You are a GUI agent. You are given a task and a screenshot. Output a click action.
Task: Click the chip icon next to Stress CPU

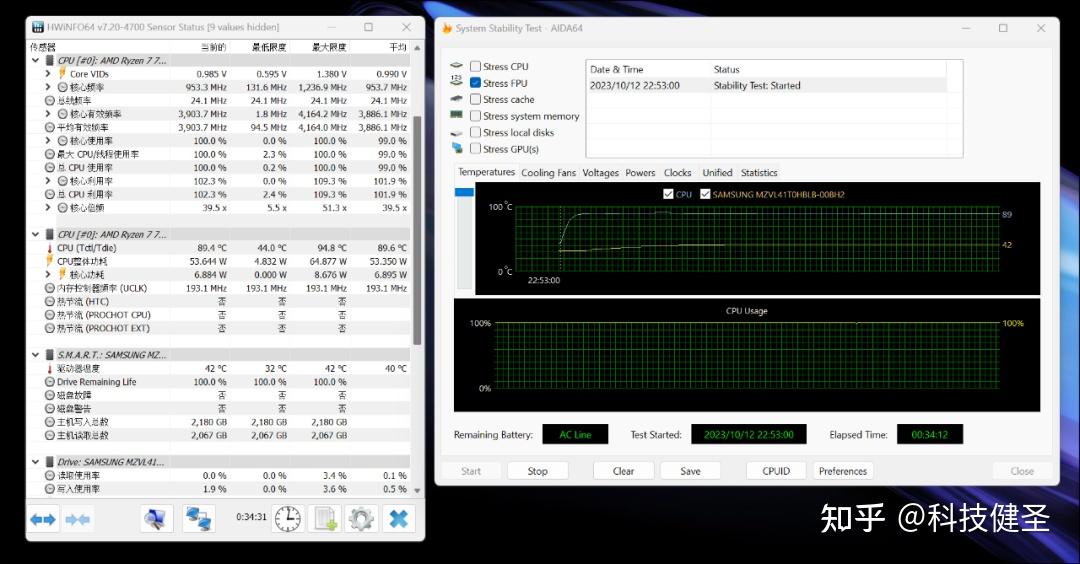pyautogui.click(x=456, y=66)
